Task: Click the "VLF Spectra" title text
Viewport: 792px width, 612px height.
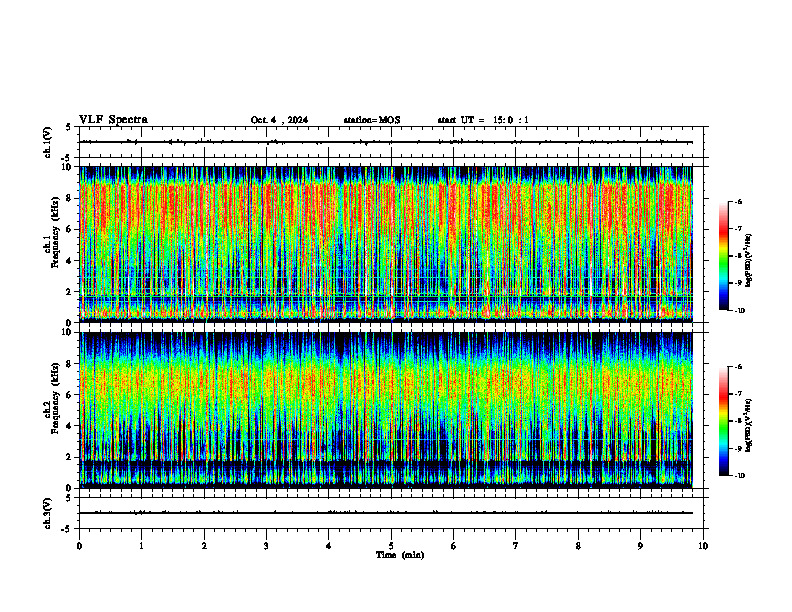Action: point(113,120)
